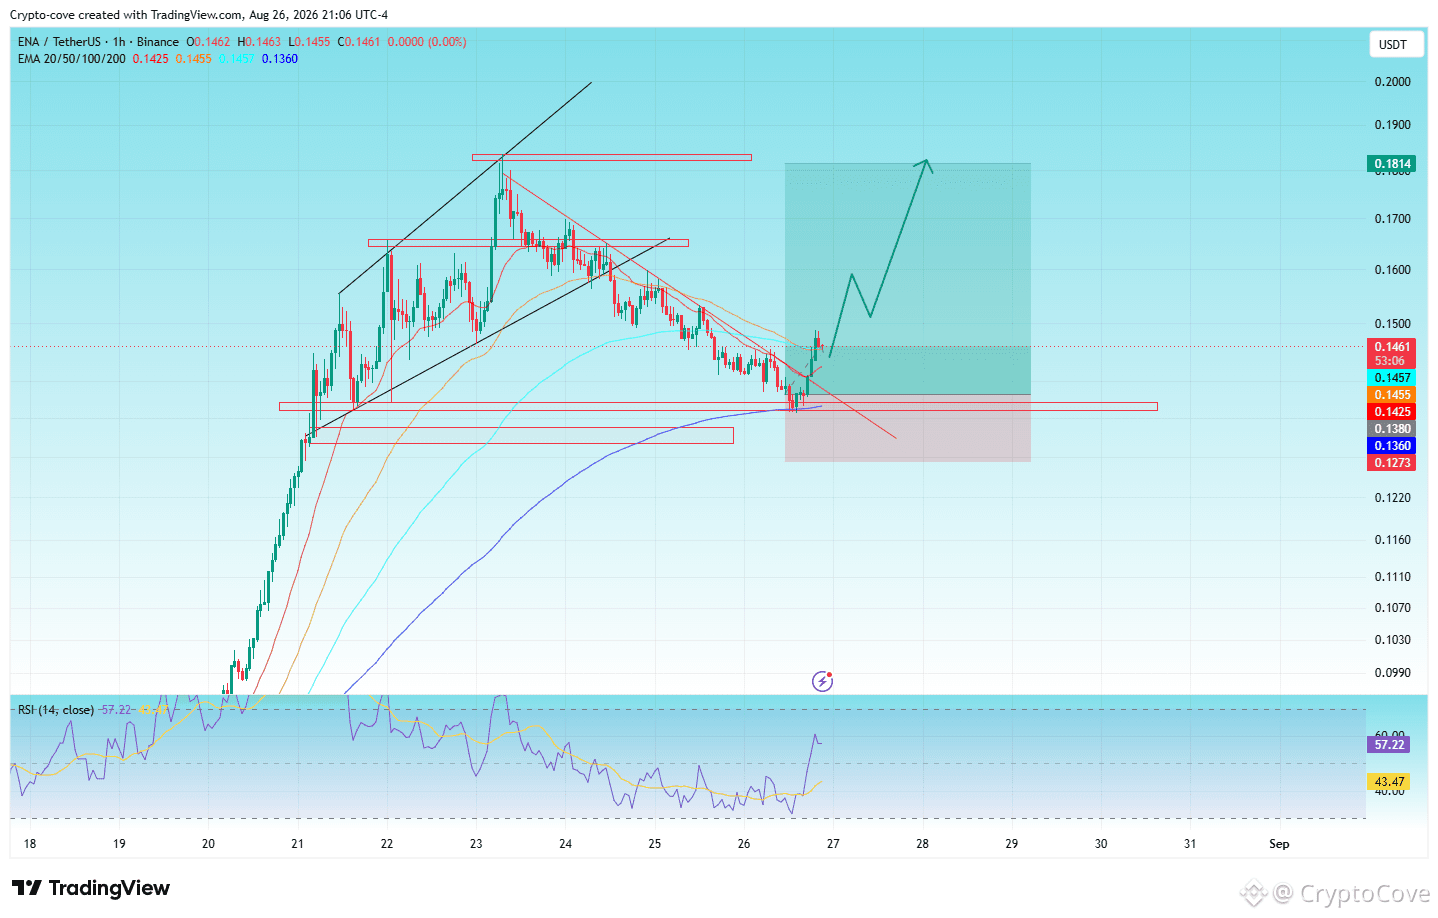Click the lightning bolt event icon

tap(822, 682)
